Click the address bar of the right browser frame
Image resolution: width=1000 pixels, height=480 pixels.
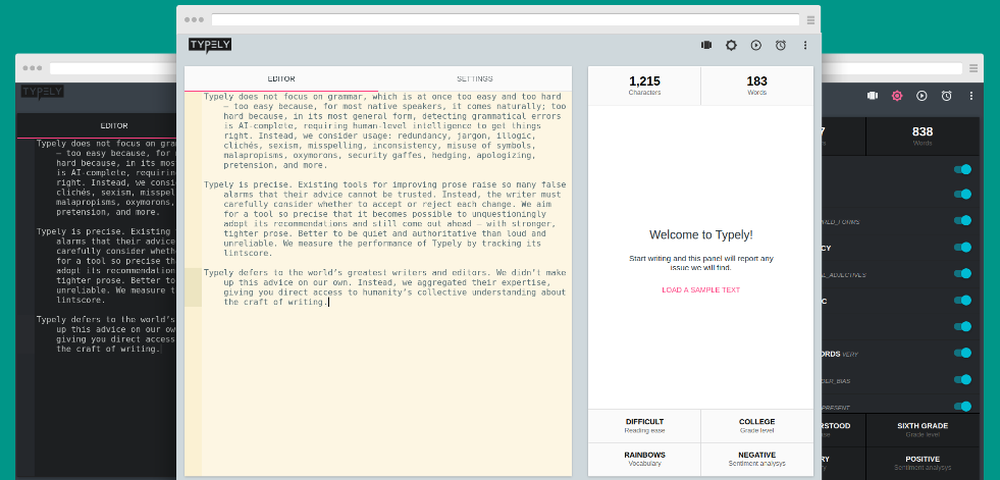click(892, 68)
